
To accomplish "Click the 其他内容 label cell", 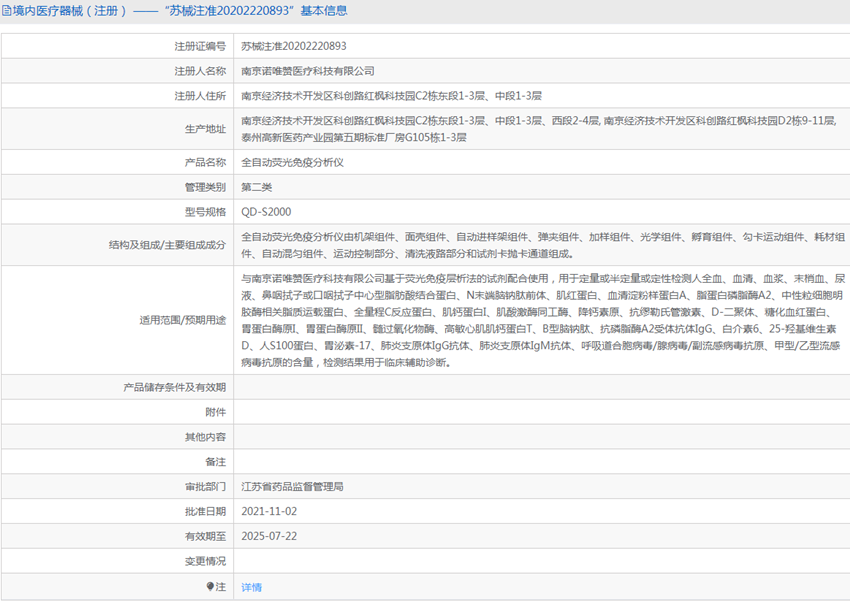I will click(205, 437).
